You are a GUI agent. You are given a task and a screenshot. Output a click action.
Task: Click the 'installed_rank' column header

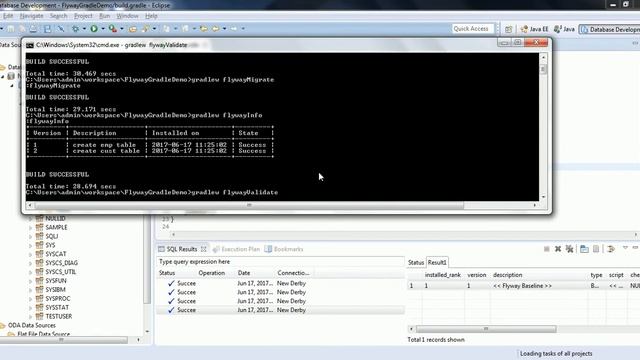(x=442, y=275)
